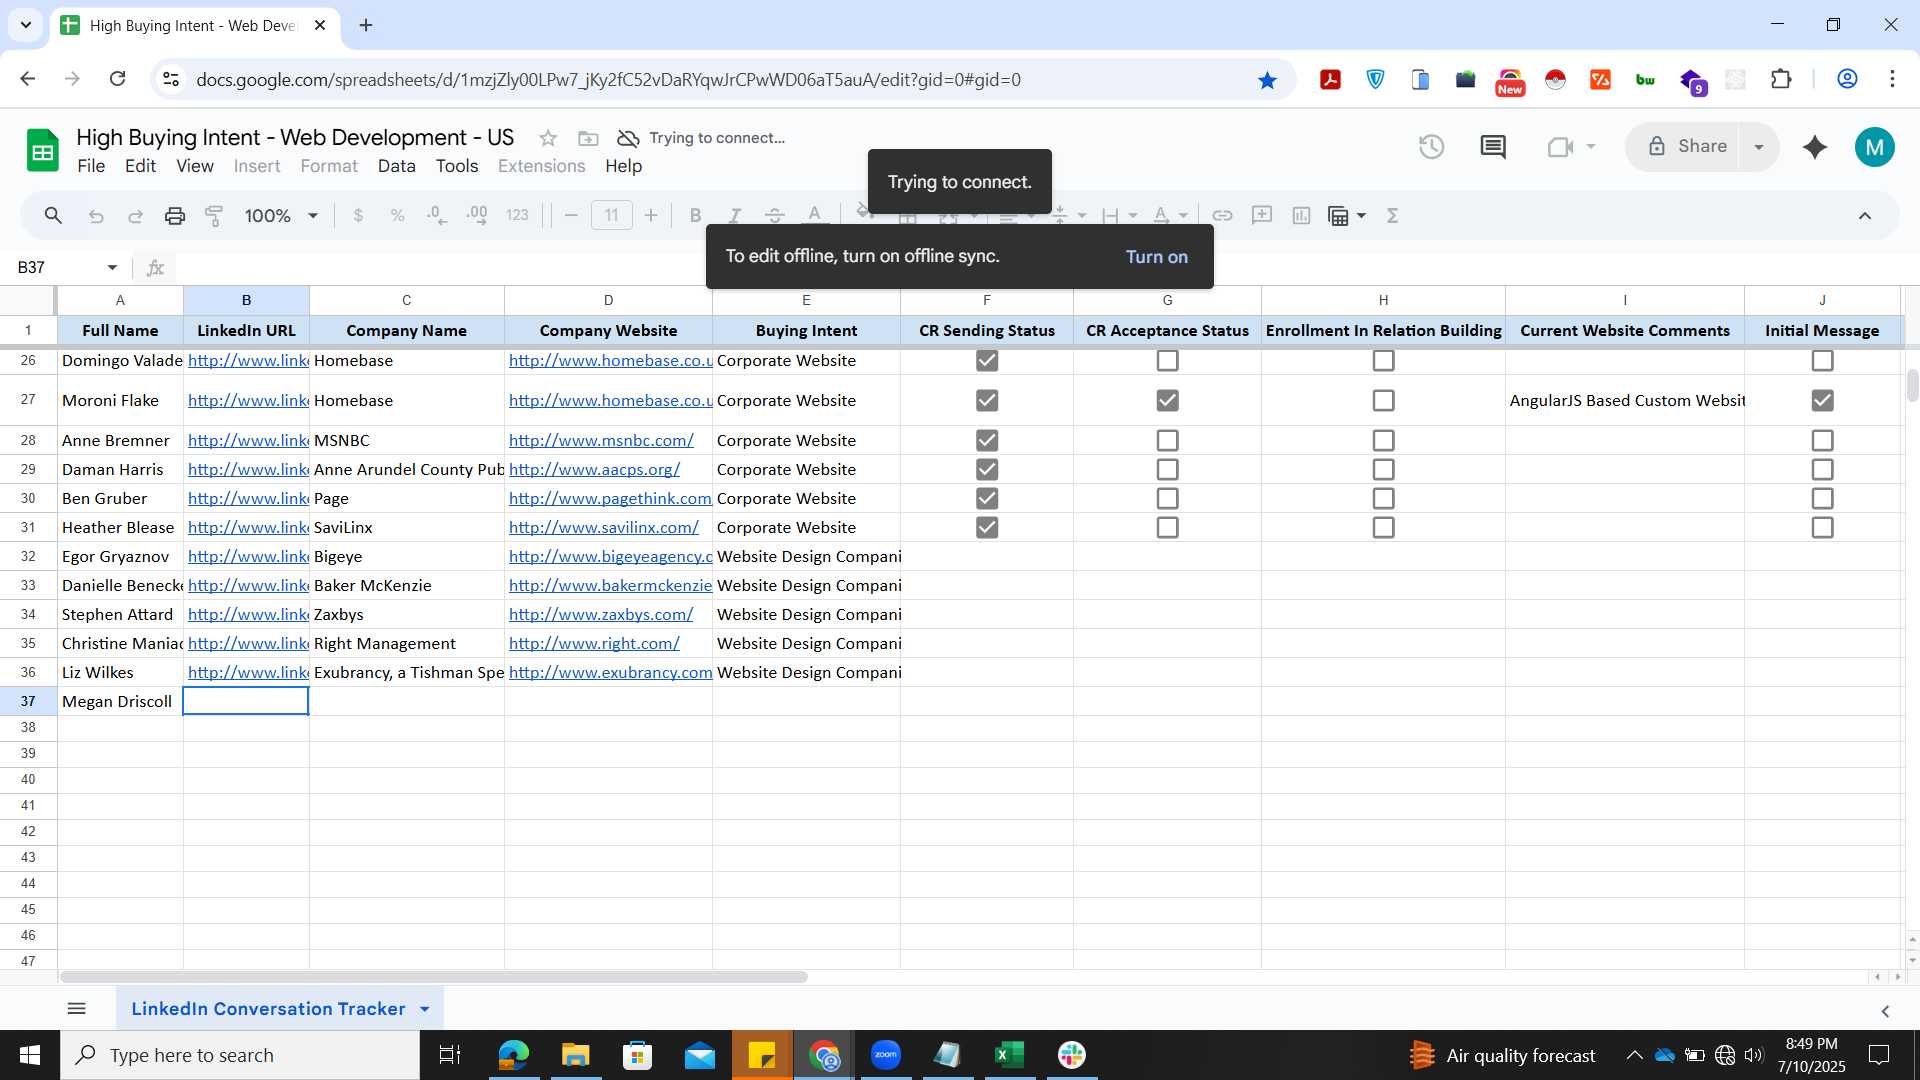Screen dimensions: 1920x1080
Task: Click the horizontal scrollbar thumb
Action: (433, 977)
